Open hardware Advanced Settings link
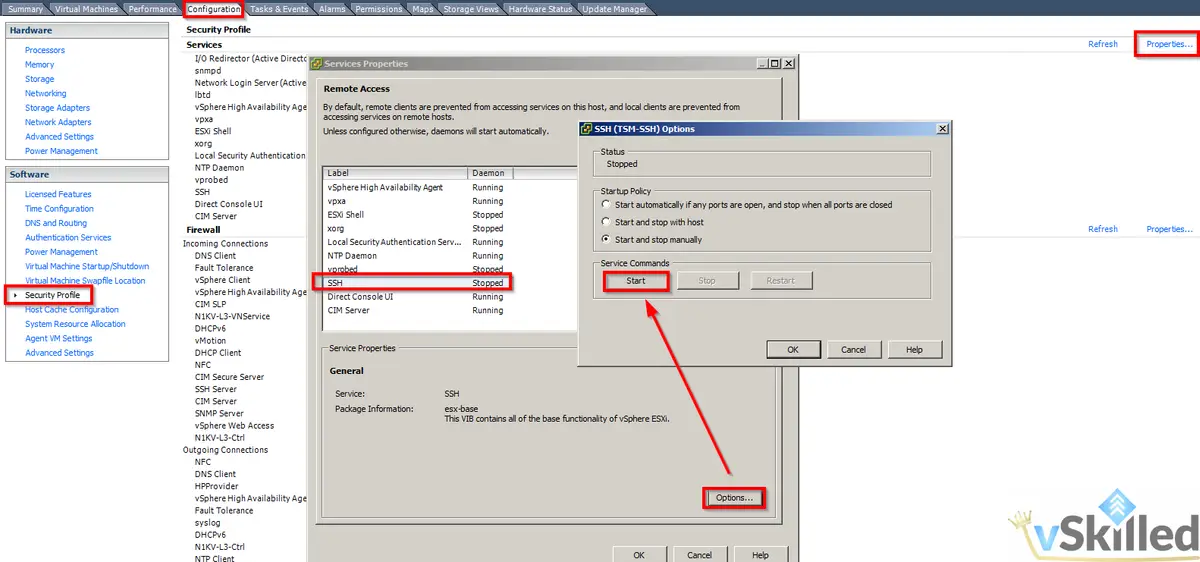Image resolution: width=1200 pixels, height=562 pixels. (60, 137)
